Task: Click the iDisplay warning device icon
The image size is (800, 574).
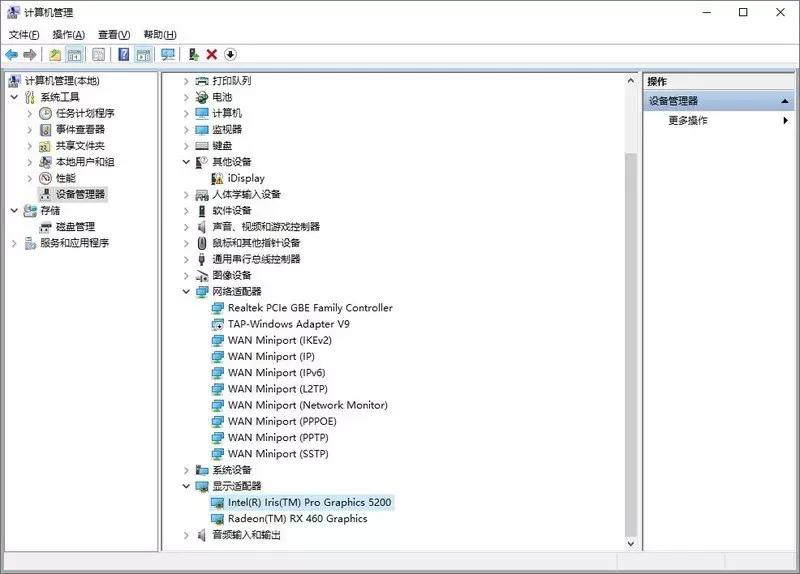Action: click(x=217, y=178)
